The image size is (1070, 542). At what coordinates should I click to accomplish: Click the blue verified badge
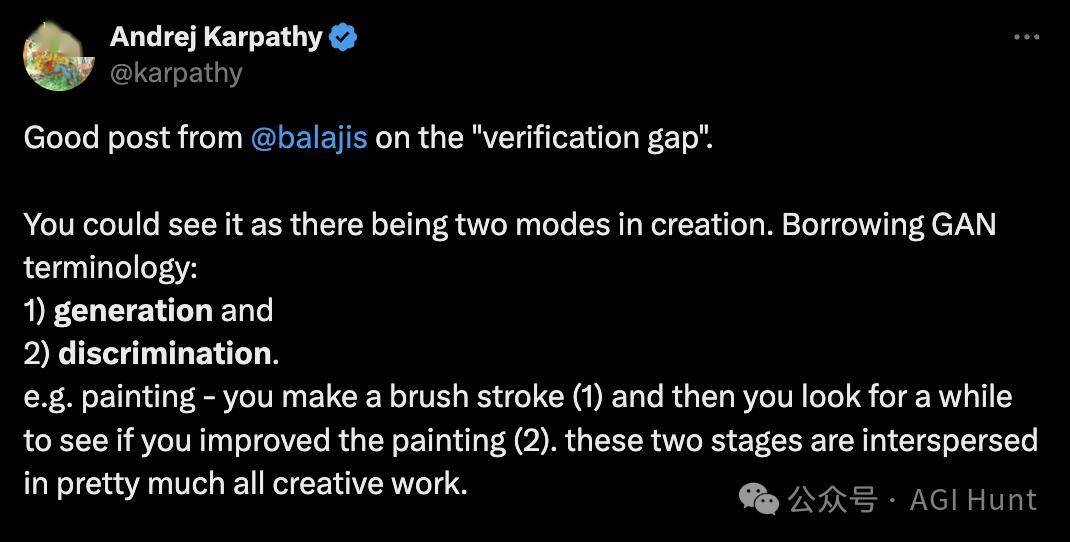(x=343, y=38)
